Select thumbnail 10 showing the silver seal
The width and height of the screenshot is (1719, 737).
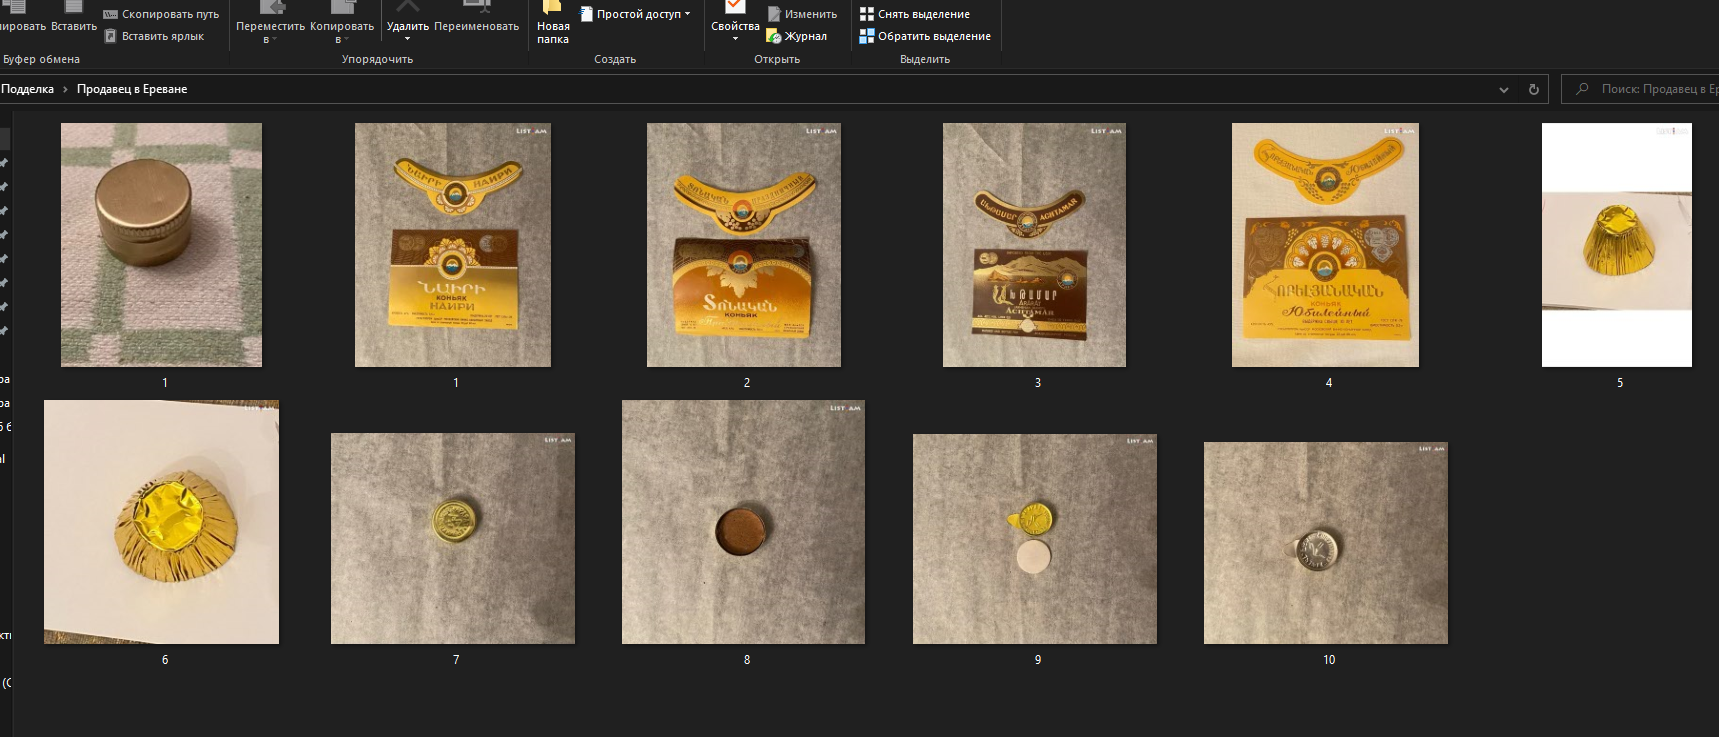pos(1325,543)
